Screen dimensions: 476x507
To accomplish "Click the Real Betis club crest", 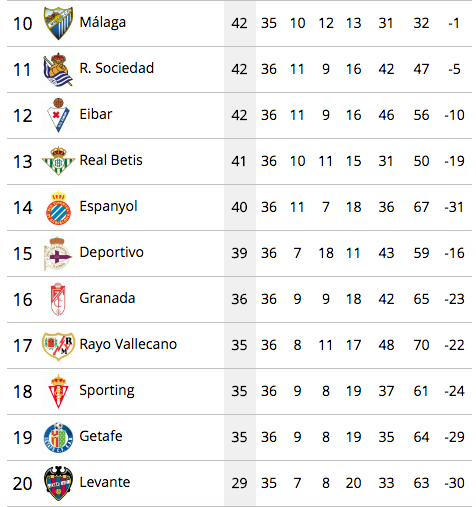I will click(58, 161).
